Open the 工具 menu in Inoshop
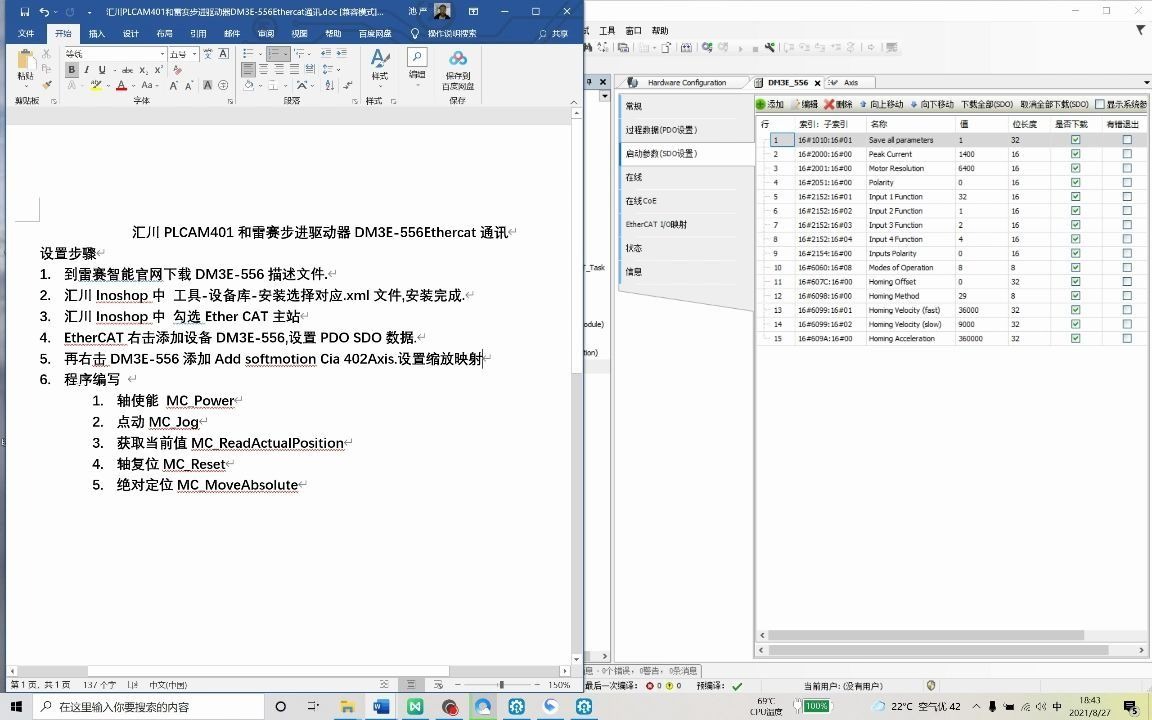Screen dimensions: 1152x720 click(x=607, y=30)
